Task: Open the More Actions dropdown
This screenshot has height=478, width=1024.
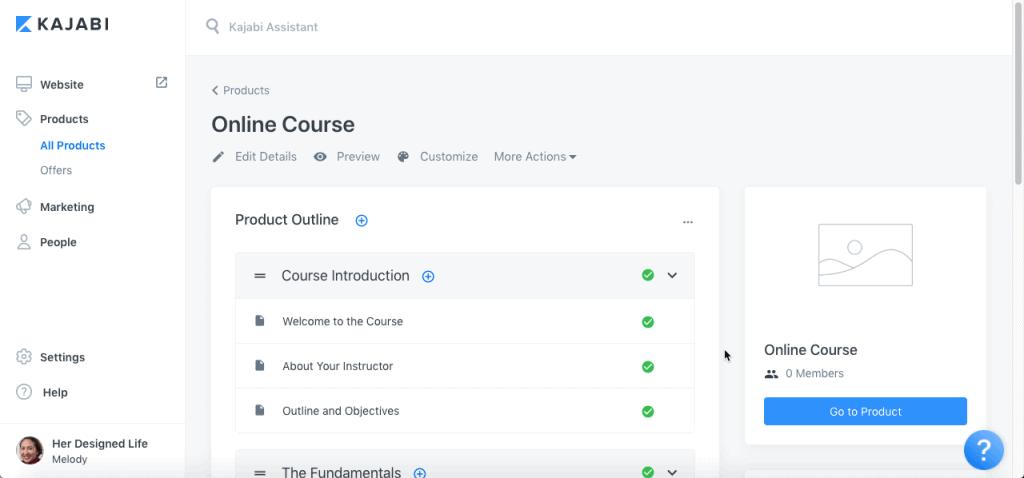Action: point(535,157)
